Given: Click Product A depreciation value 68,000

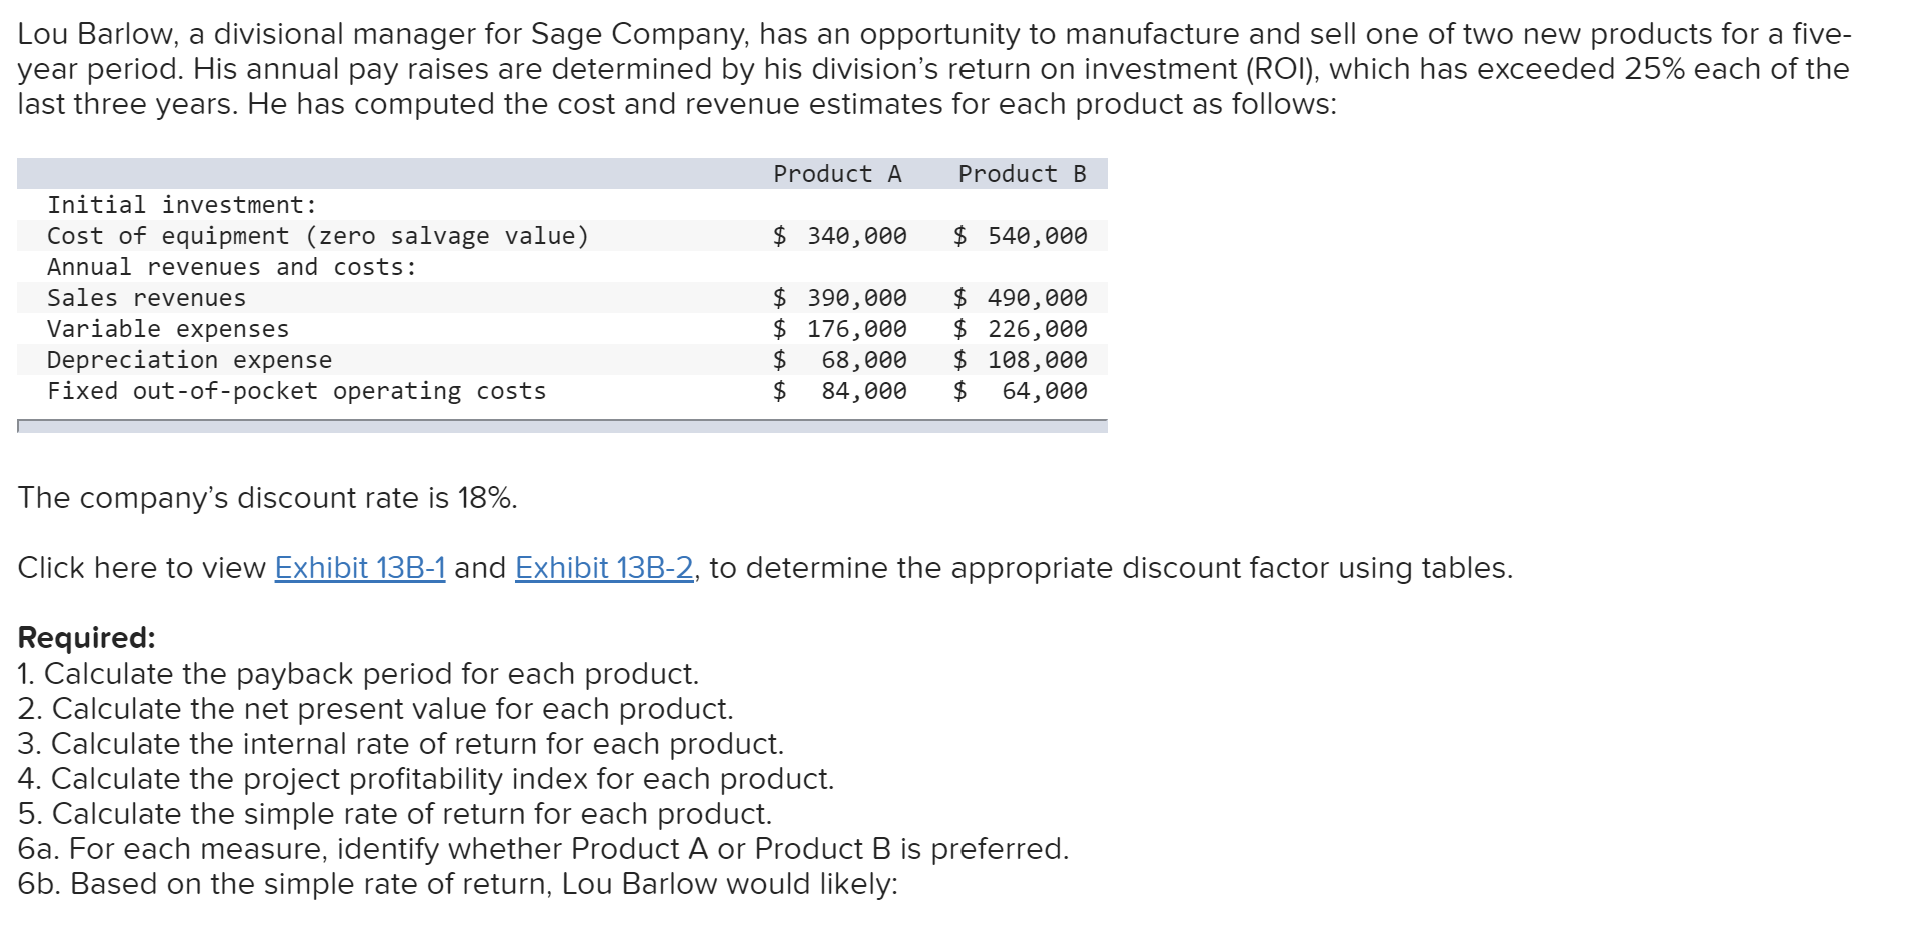Looking at the screenshot, I should coord(863,360).
